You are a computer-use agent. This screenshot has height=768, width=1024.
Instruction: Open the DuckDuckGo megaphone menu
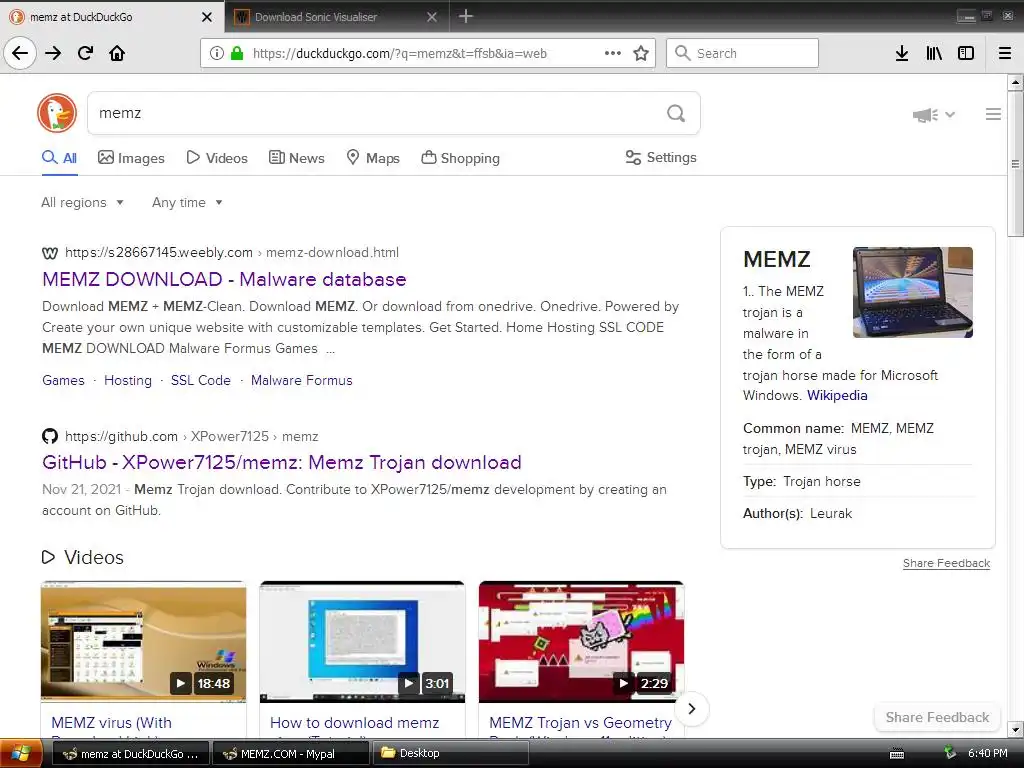click(x=933, y=115)
